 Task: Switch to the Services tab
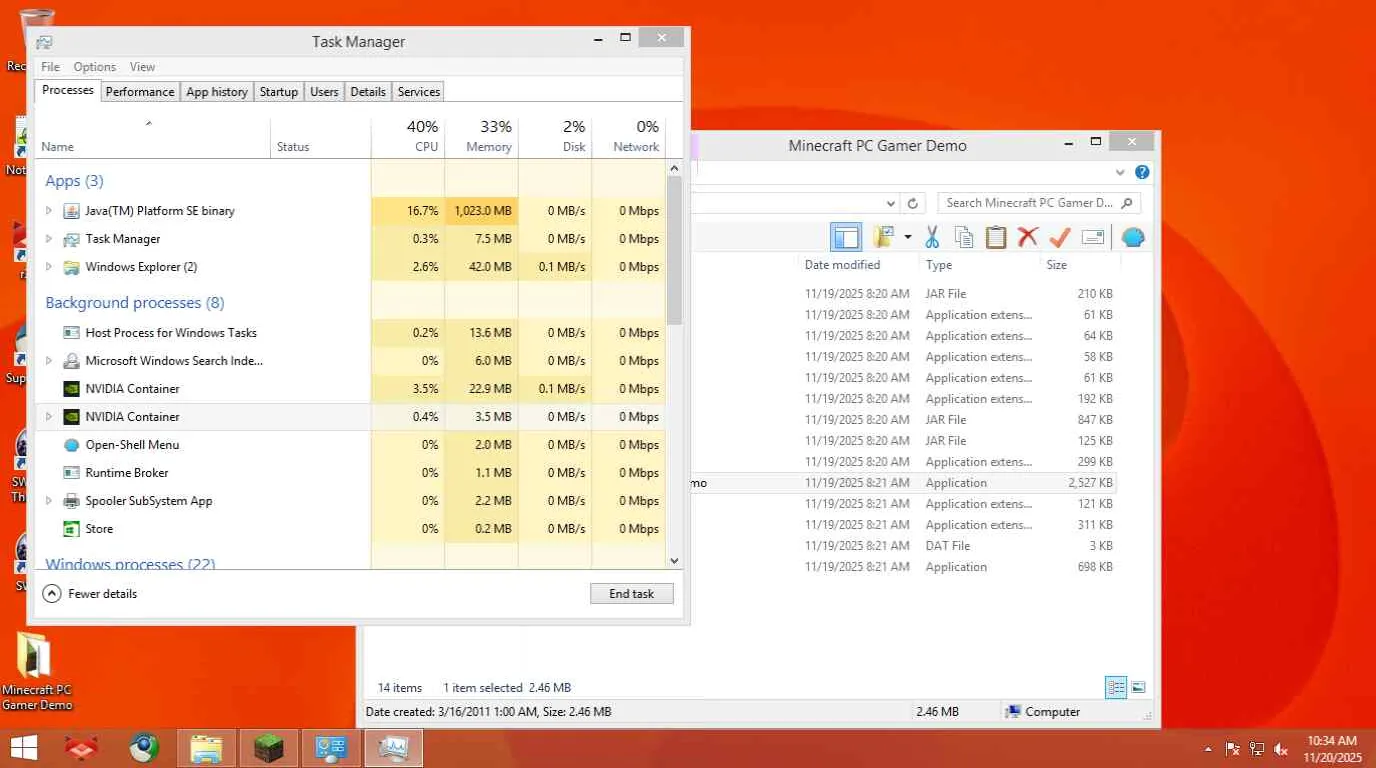(419, 92)
